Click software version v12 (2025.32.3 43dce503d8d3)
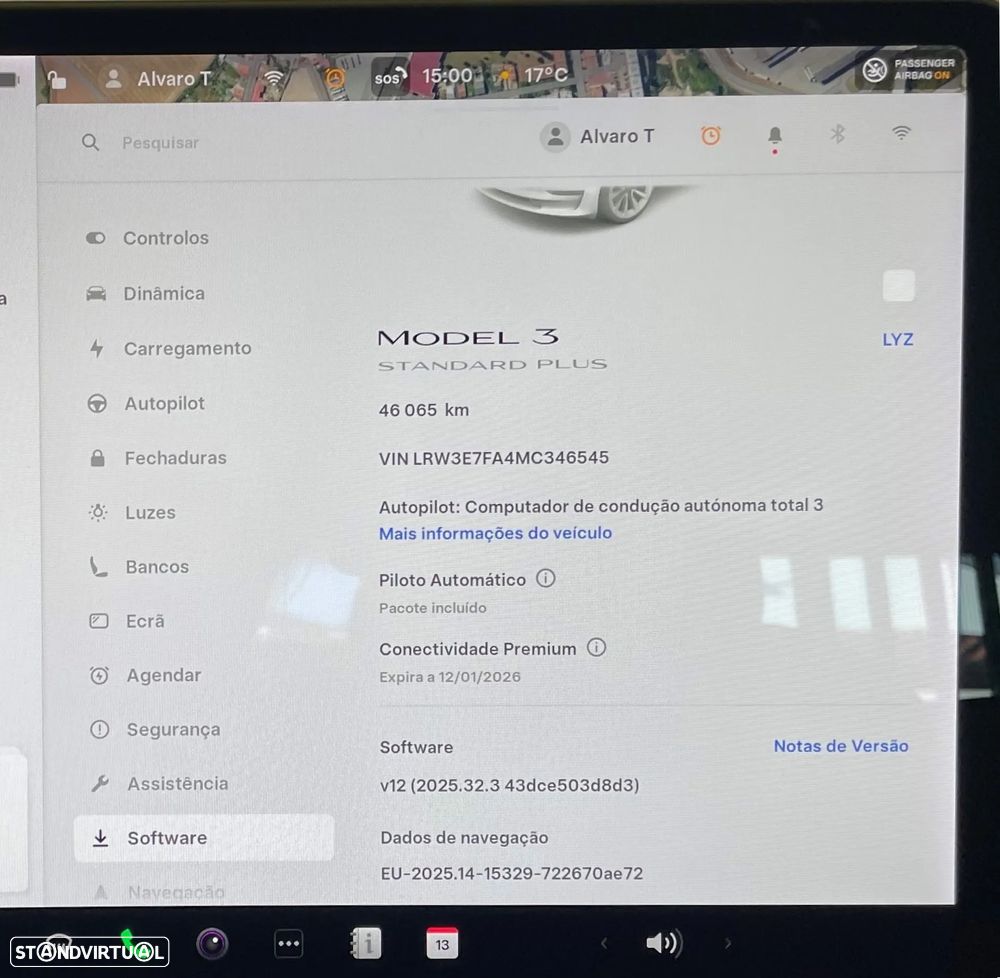The image size is (1000, 978). tap(509, 785)
